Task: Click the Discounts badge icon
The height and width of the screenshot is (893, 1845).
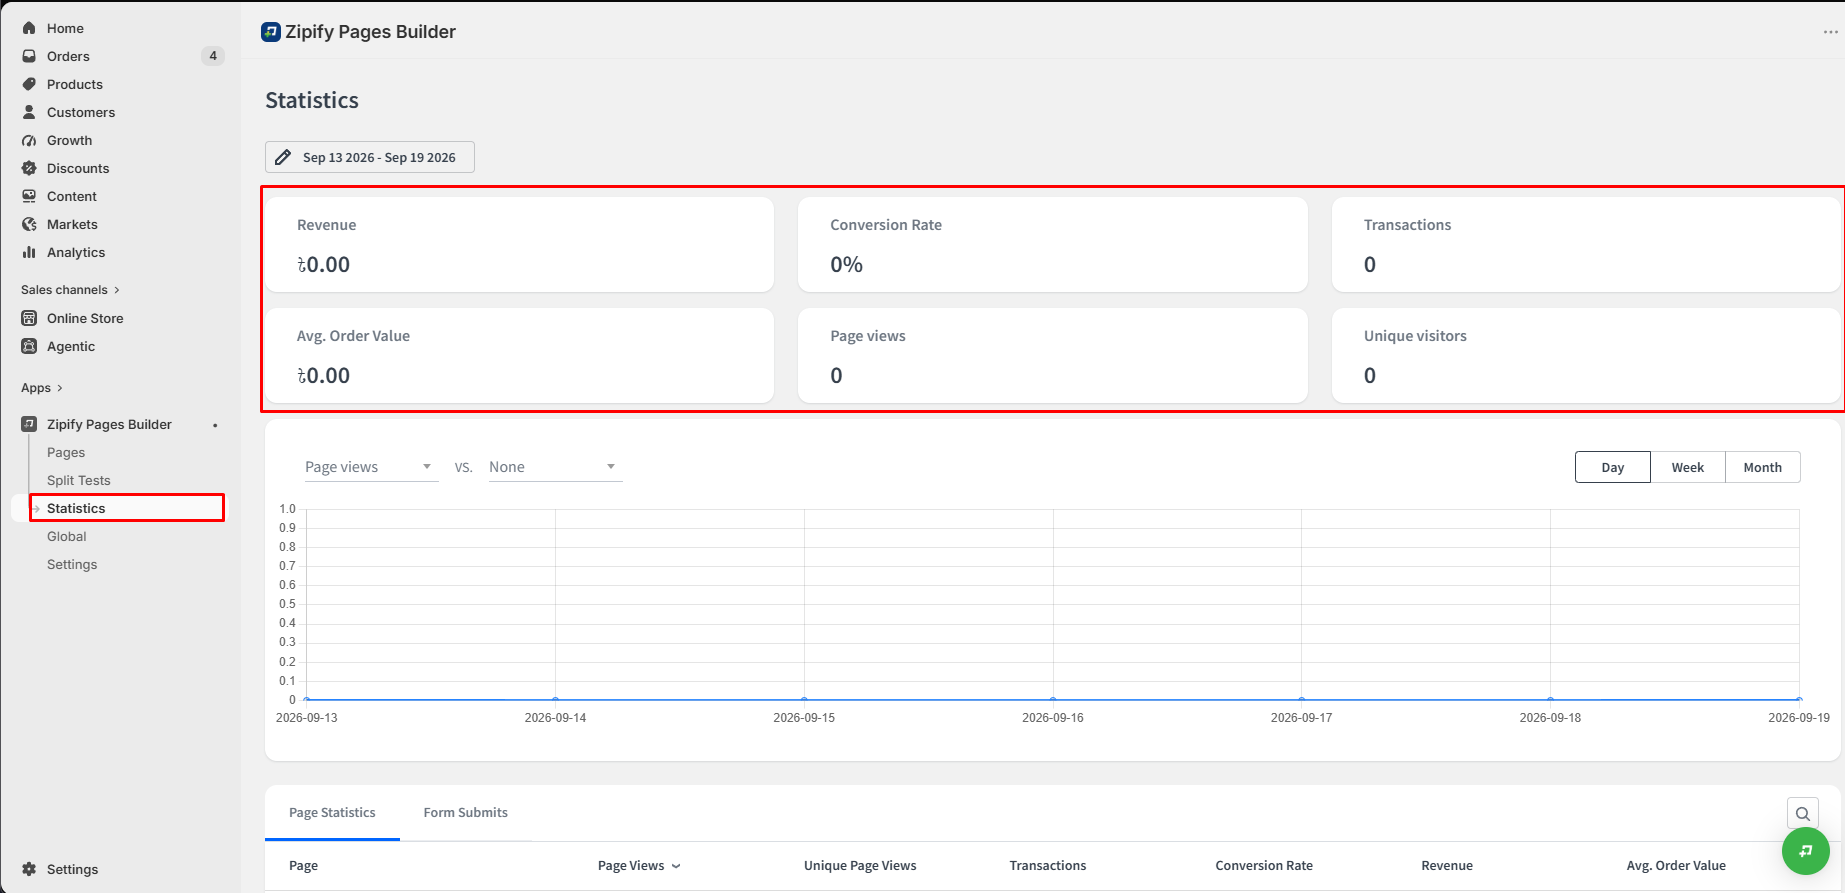Action: pos(29,168)
